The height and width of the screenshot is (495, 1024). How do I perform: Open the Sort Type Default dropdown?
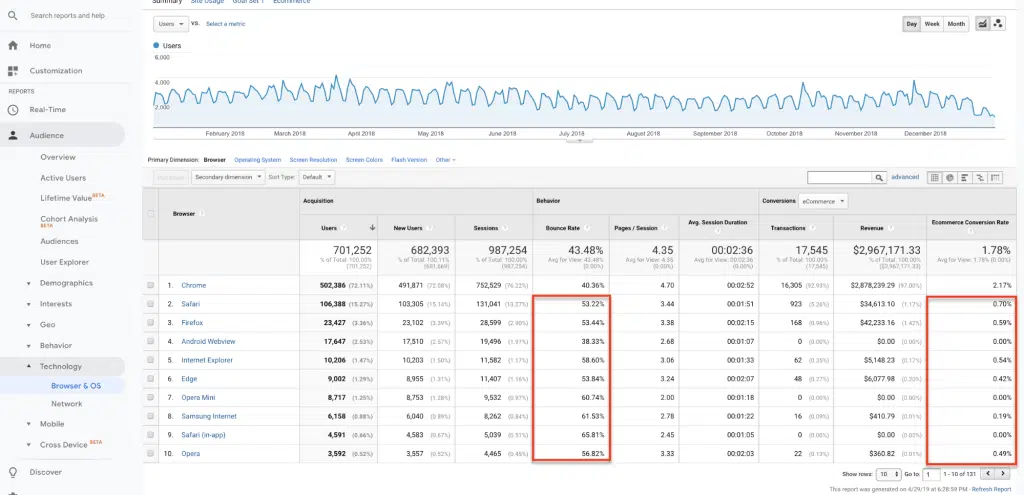317,177
